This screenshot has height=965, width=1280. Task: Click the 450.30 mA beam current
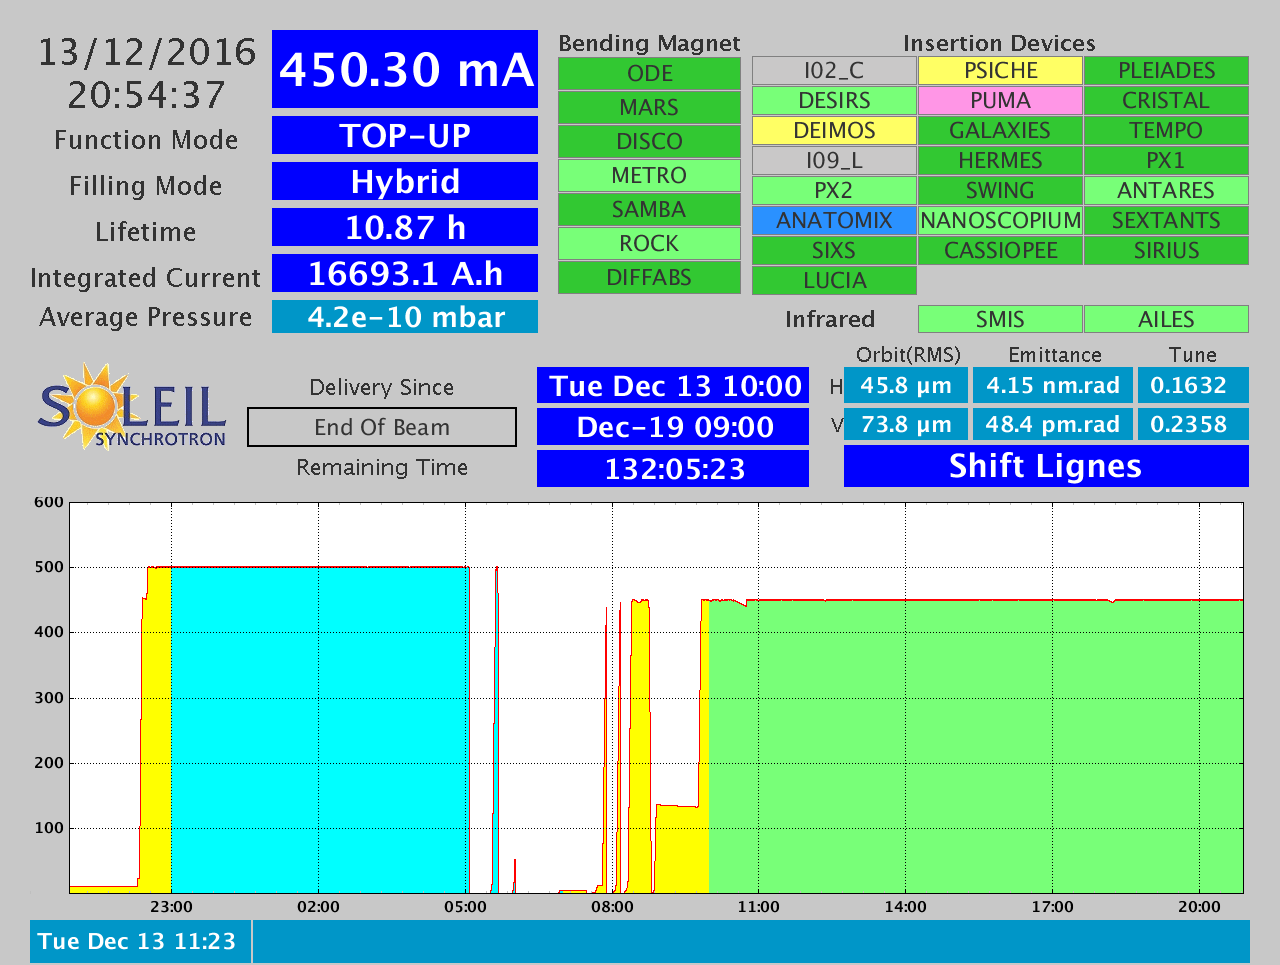(x=405, y=69)
